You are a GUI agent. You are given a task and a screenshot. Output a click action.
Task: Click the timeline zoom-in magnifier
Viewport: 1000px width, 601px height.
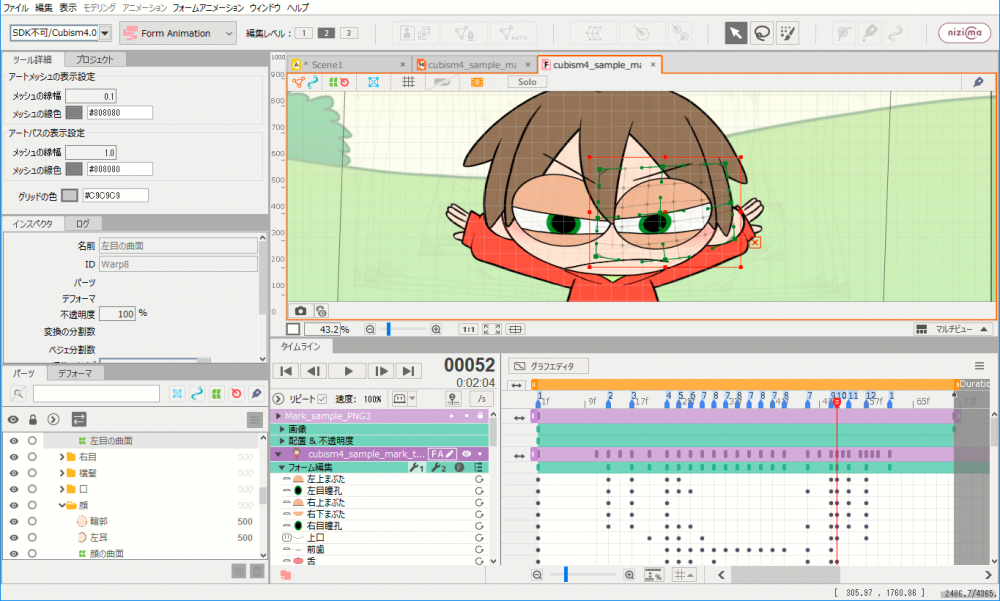click(x=629, y=575)
